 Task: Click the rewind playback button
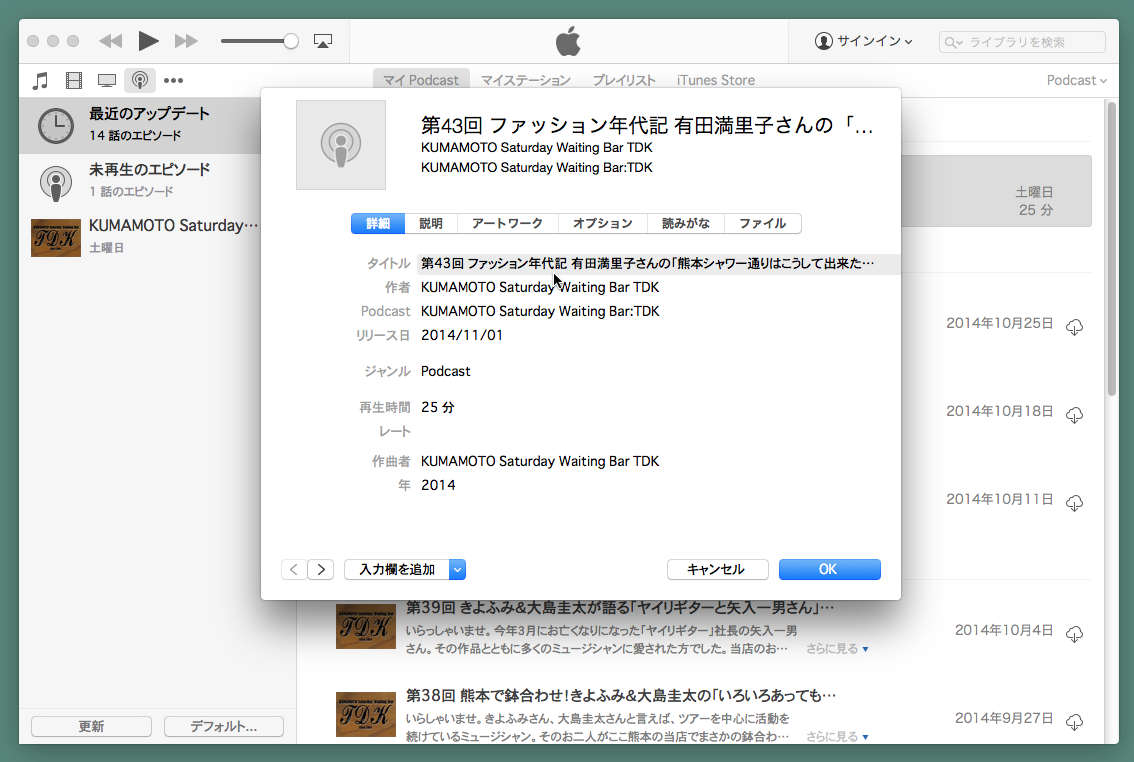click(111, 41)
